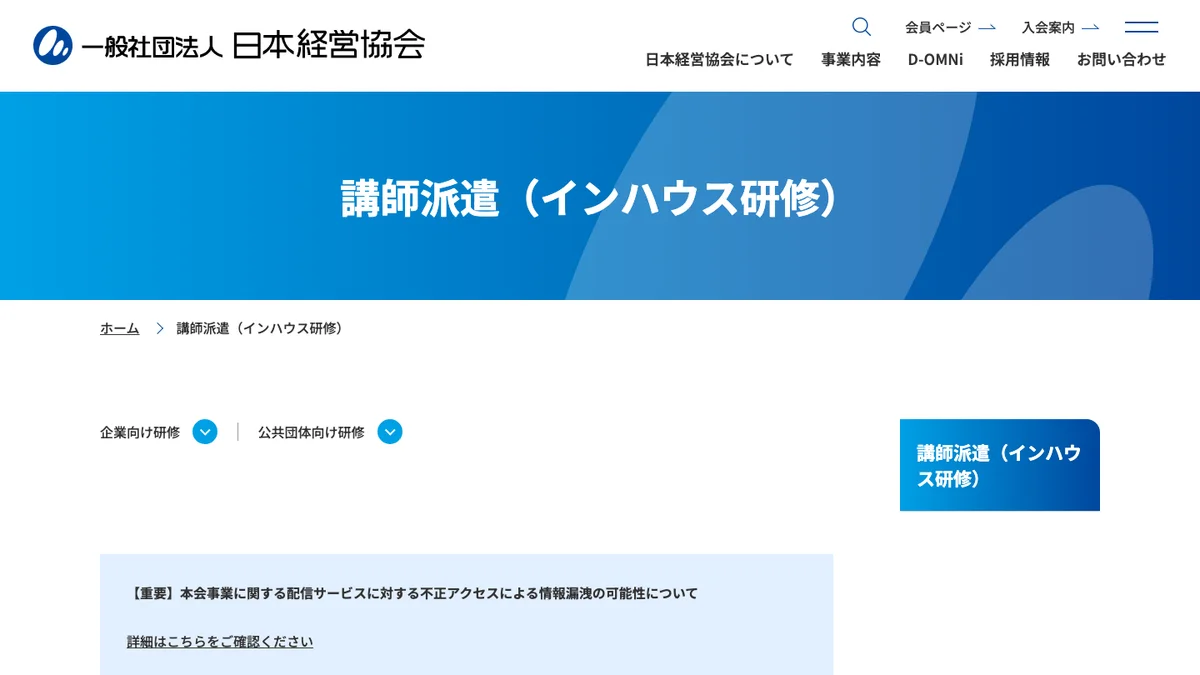Open the 採用情報 menu item
Screen dimensions: 1200x675
tap(1020, 60)
